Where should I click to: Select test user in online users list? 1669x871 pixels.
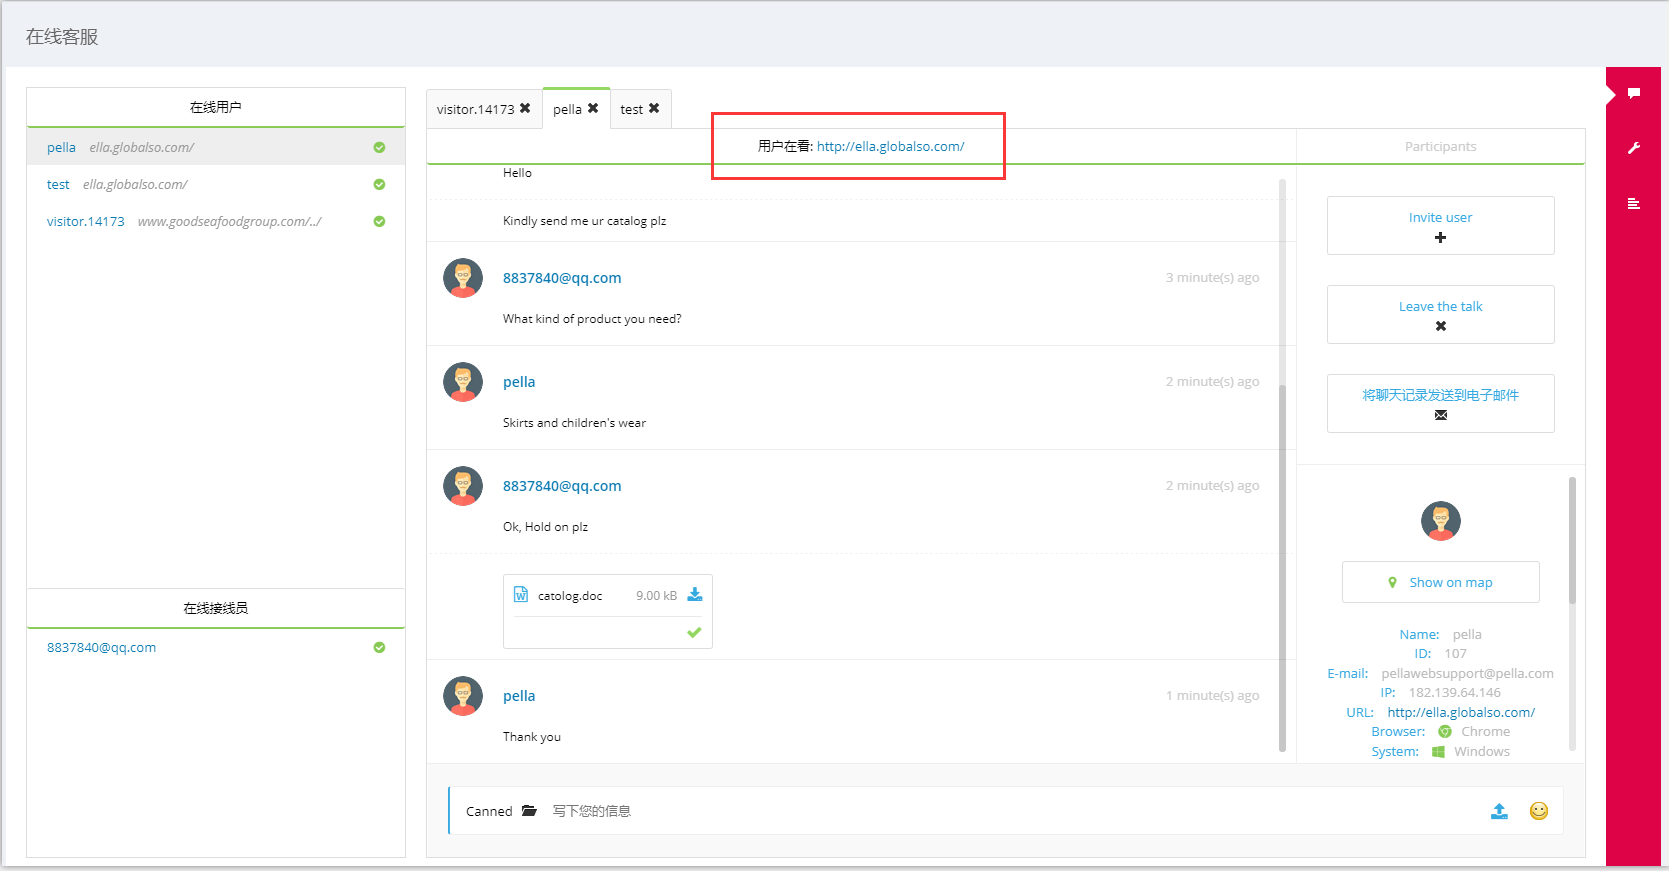coord(58,185)
